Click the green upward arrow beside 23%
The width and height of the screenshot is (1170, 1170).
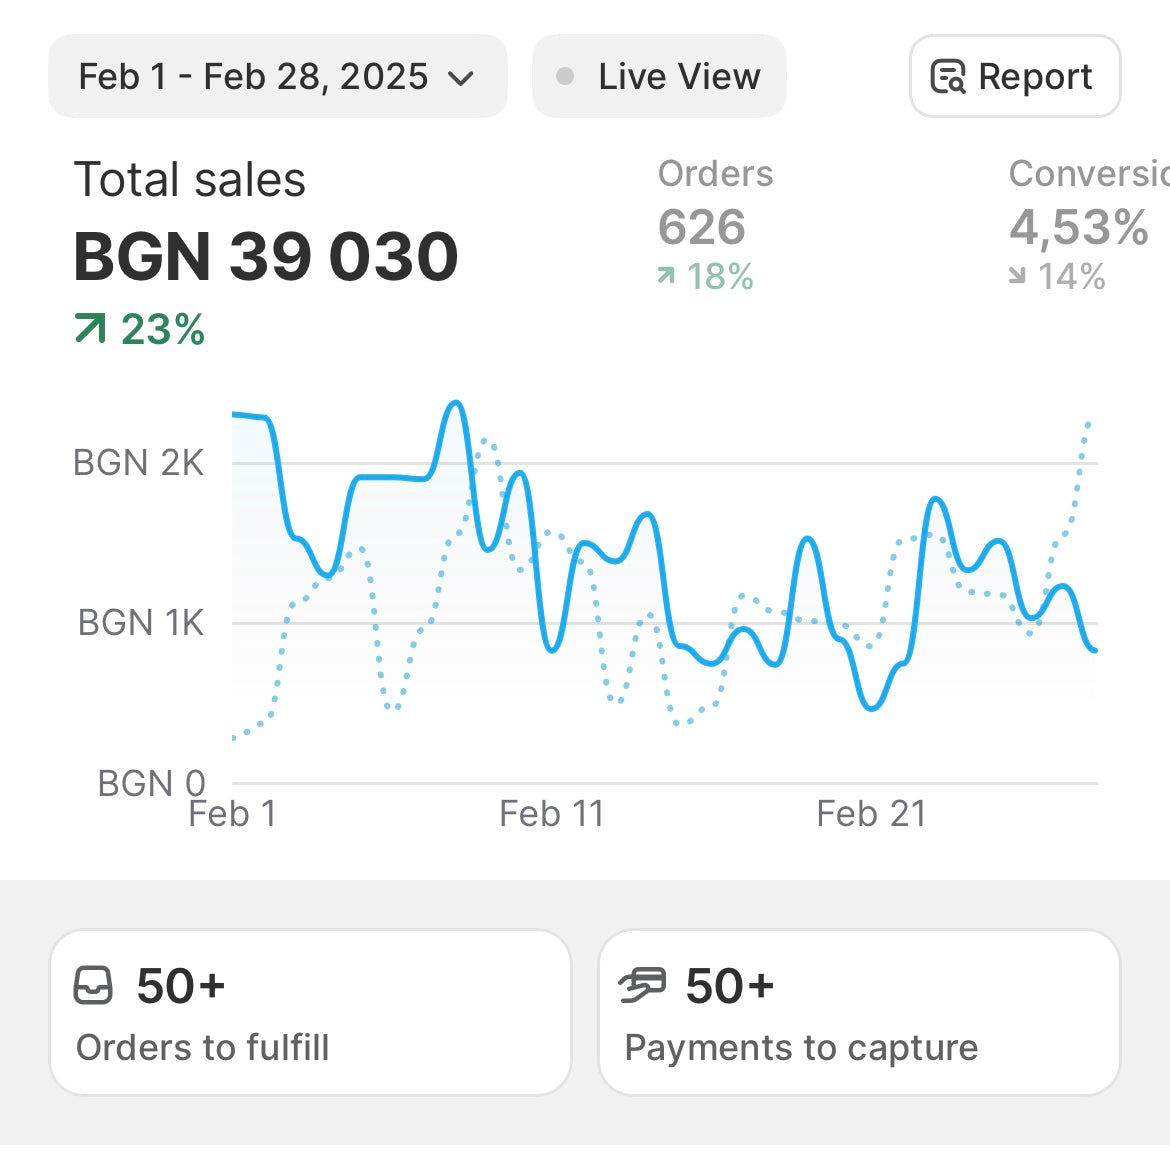pyautogui.click(x=90, y=329)
